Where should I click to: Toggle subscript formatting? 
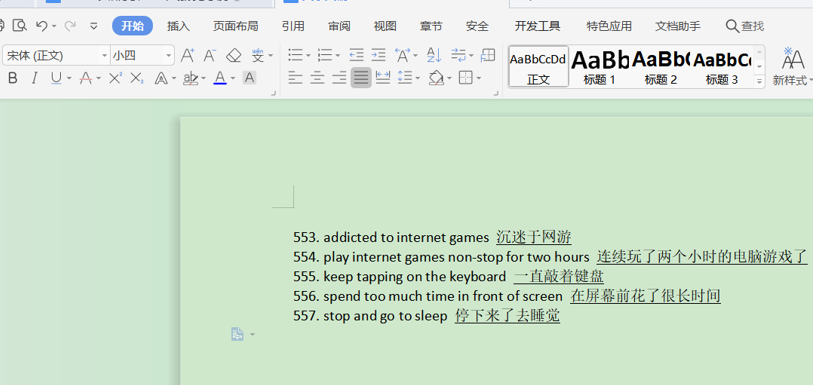pyautogui.click(x=137, y=78)
